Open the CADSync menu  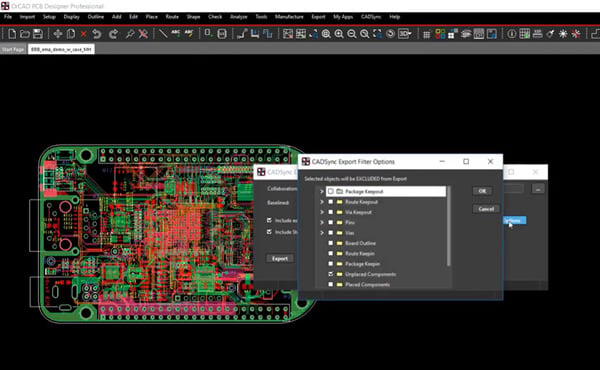click(x=371, y=17)
